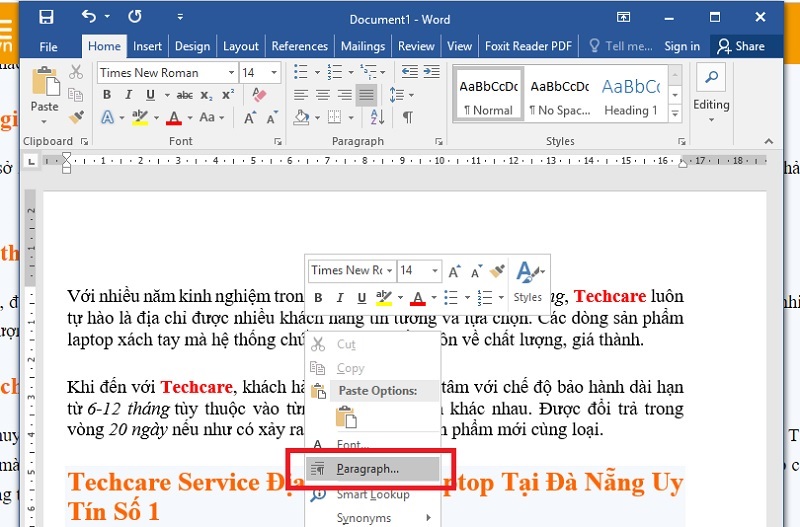Expand the Styles gallery More arrow
The width and height of the screenshot is (800, 527).
(675, 113)
